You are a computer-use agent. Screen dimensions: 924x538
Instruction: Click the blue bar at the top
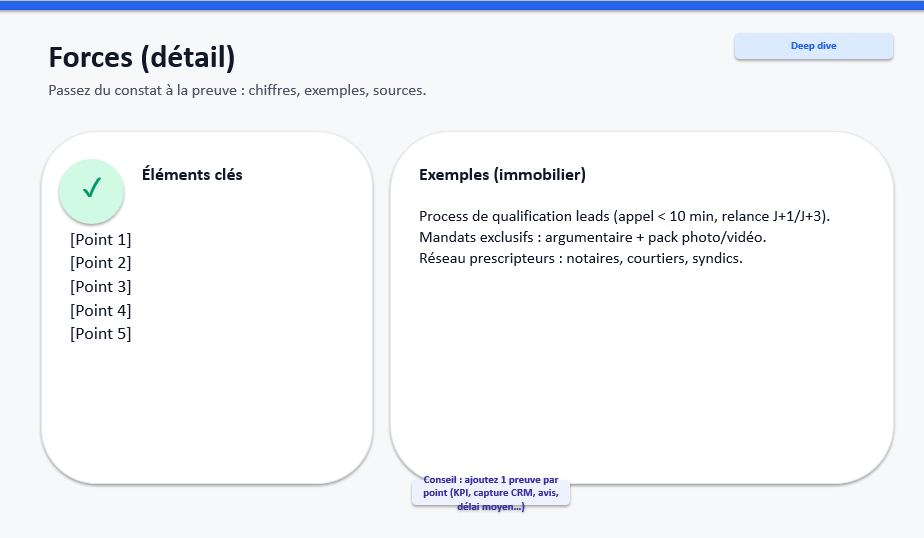[x=462, y=5]
